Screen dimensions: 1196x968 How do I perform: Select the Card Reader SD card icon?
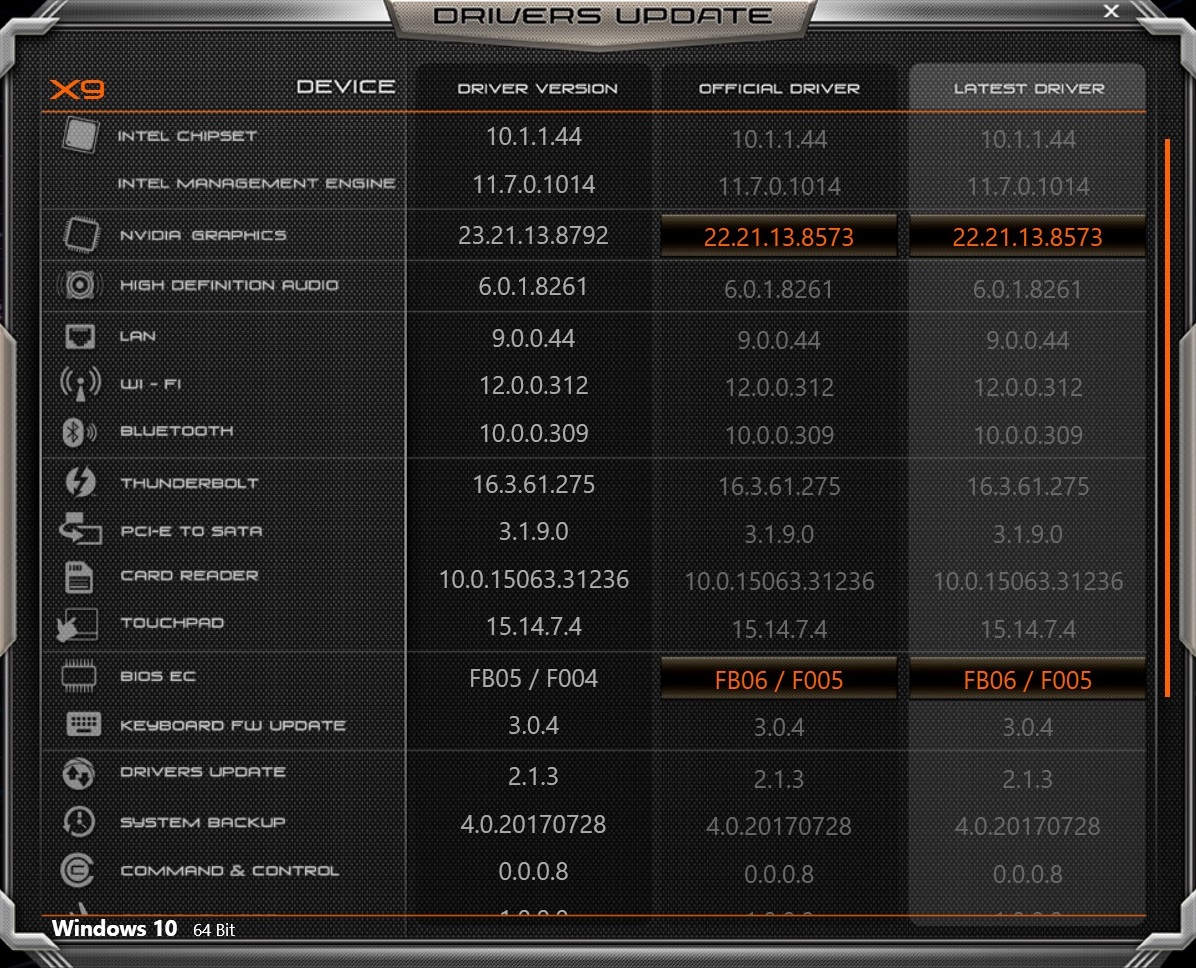79,577
